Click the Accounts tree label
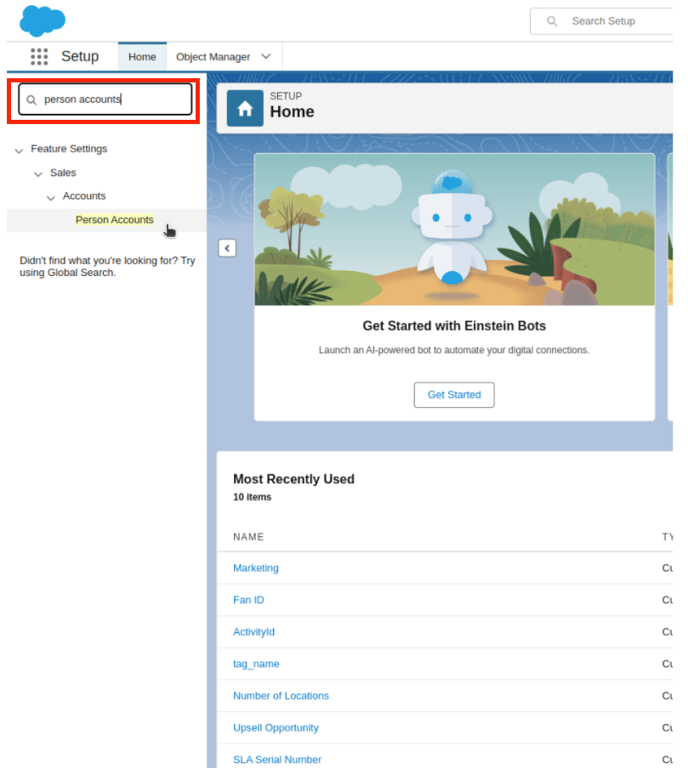Screen dimensions: 688x768 [x=84, y=196]
